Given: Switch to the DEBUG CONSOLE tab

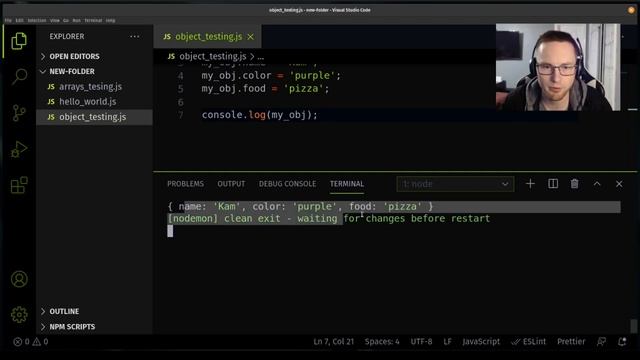Looking at the screenshot, I should [x=287, y=184].
